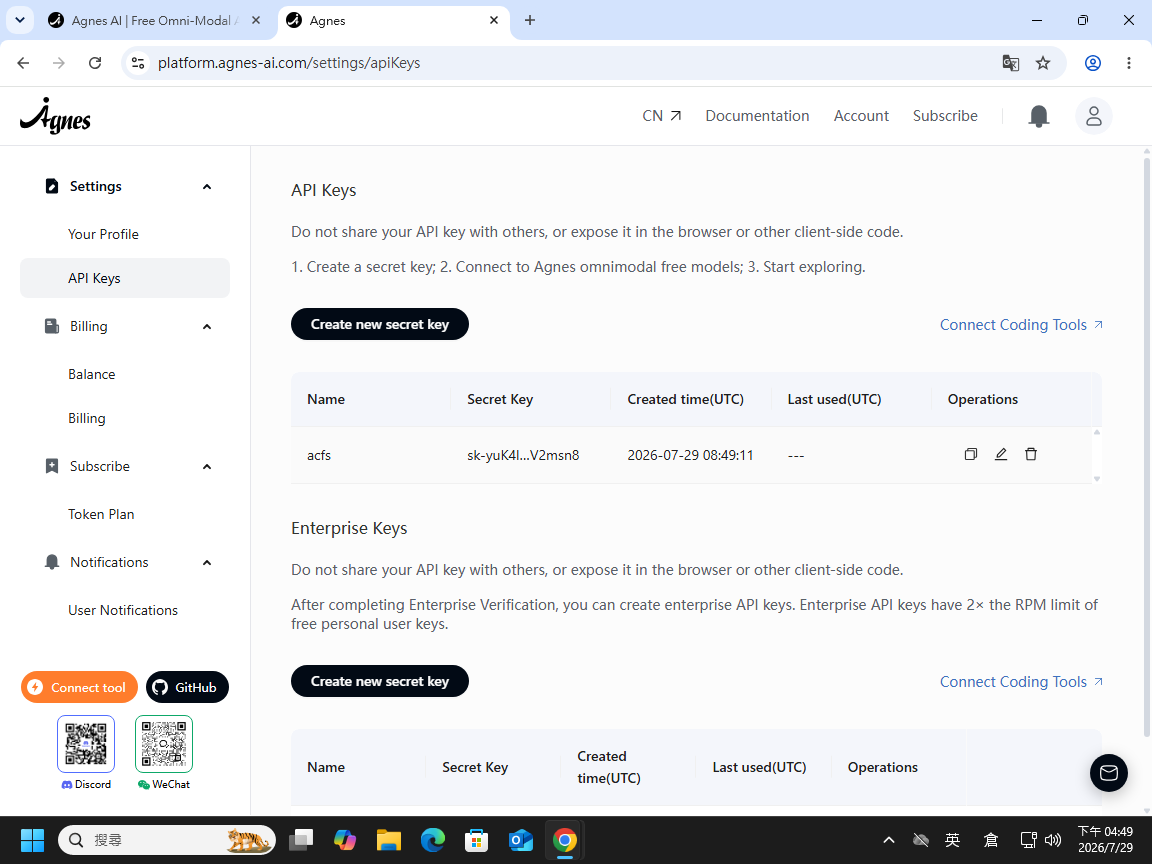The height and width of the screenshot is (864, 1152).
Task: Create new secret key under API Keys
Action: click(380, 324)
